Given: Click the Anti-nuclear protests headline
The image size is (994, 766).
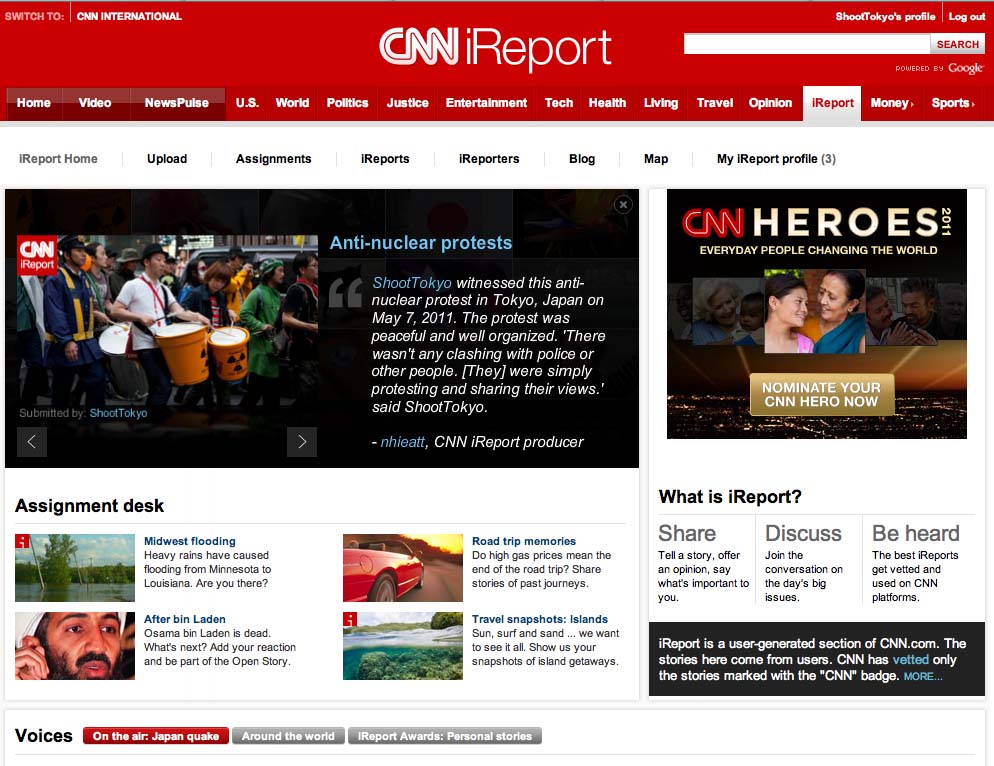Looking at the screenshot, I should coord(420,243).
